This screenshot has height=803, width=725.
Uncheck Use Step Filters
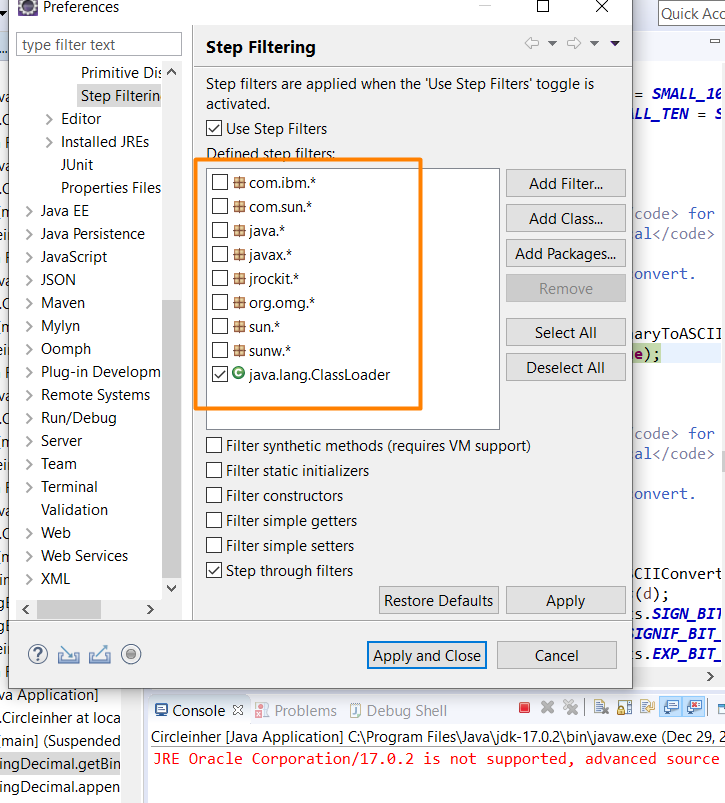214,128
